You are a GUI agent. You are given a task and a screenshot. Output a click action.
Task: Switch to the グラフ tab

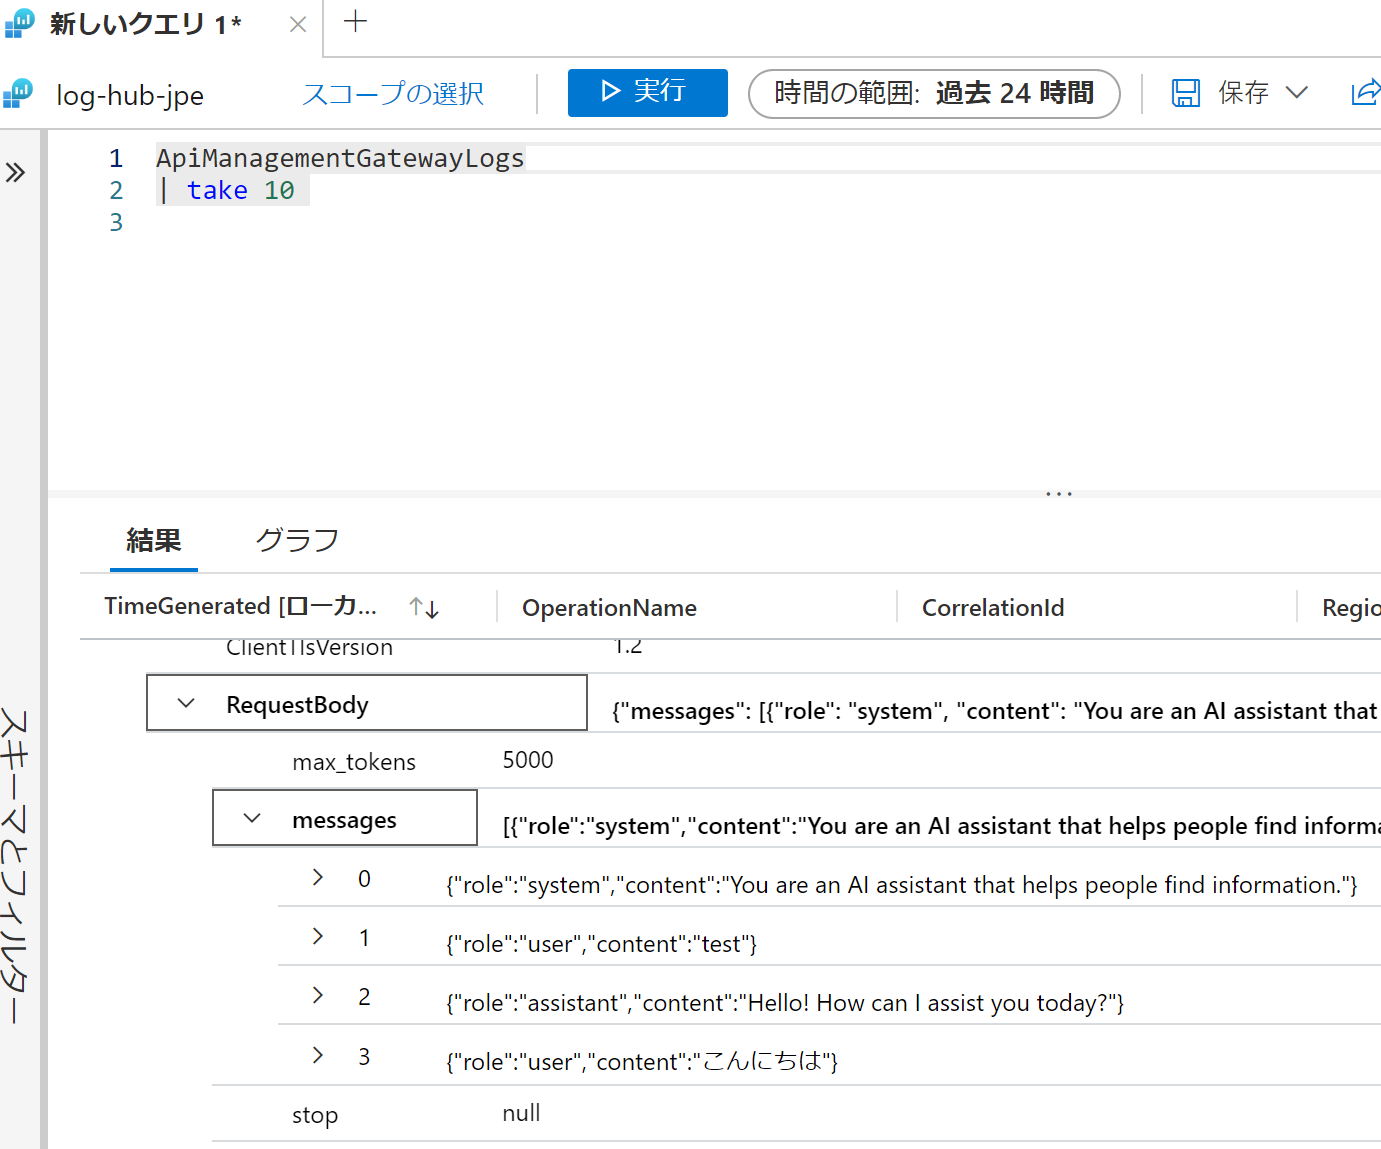pos(297,540)
